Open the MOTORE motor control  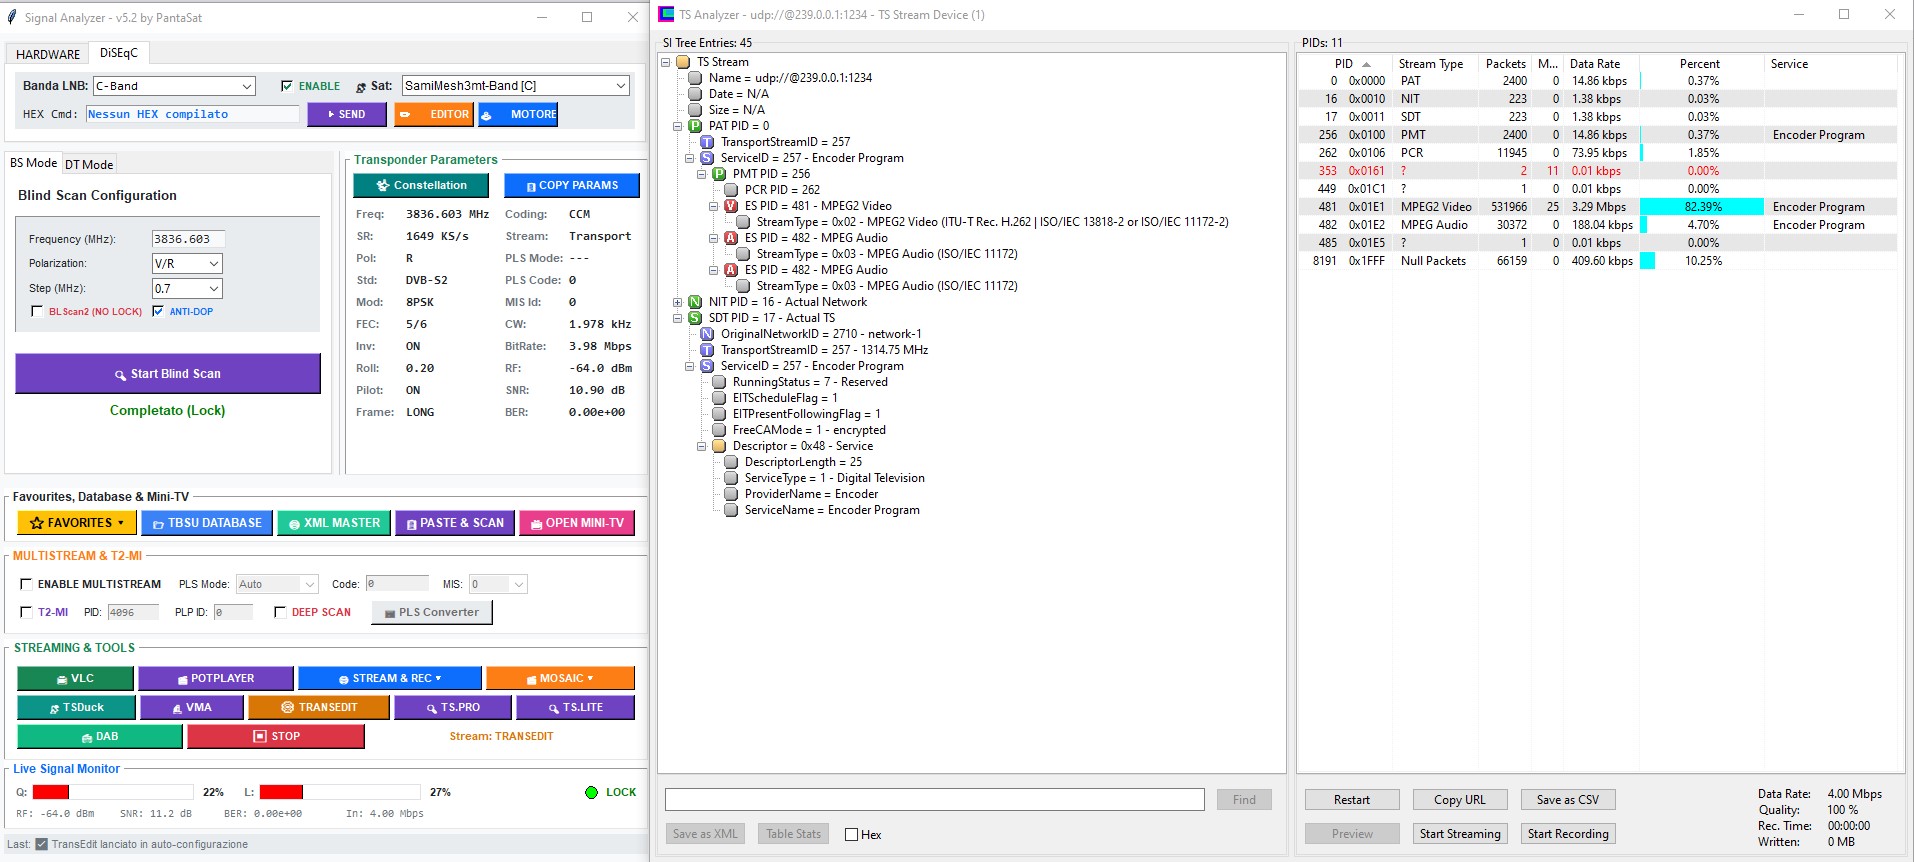point(518,115)
